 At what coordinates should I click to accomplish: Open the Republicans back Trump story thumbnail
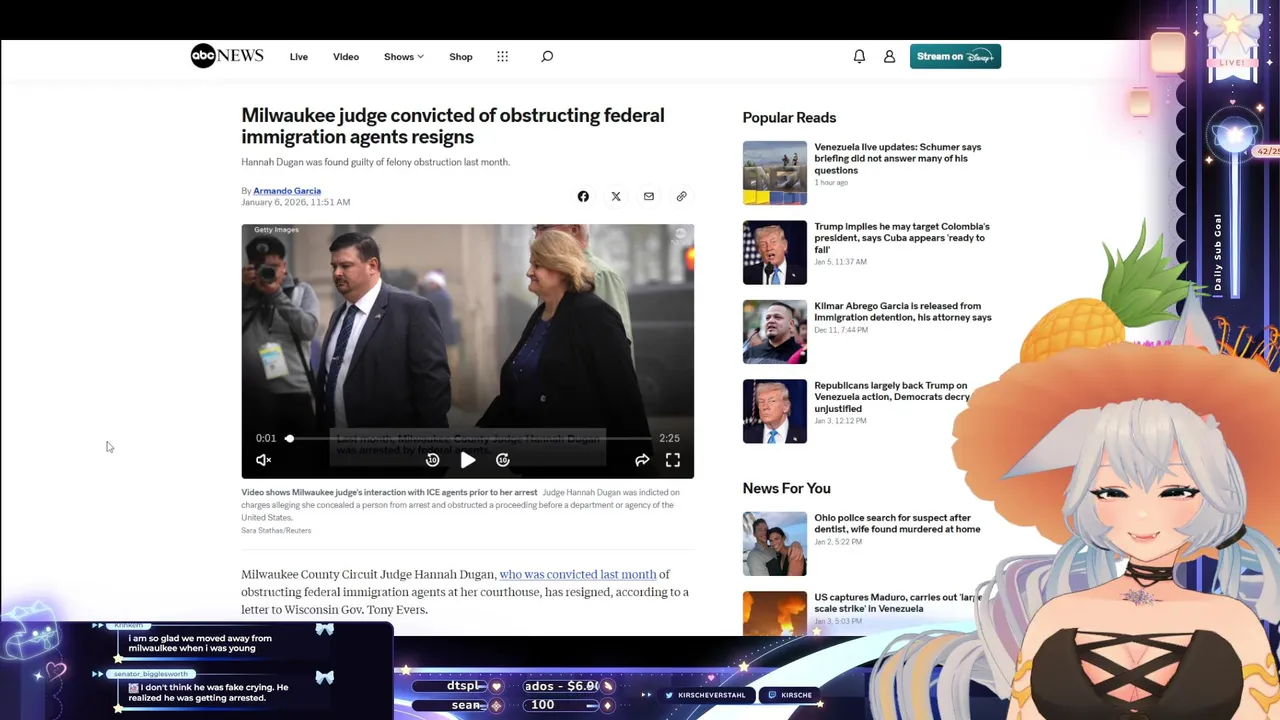[x=774, y=411]
